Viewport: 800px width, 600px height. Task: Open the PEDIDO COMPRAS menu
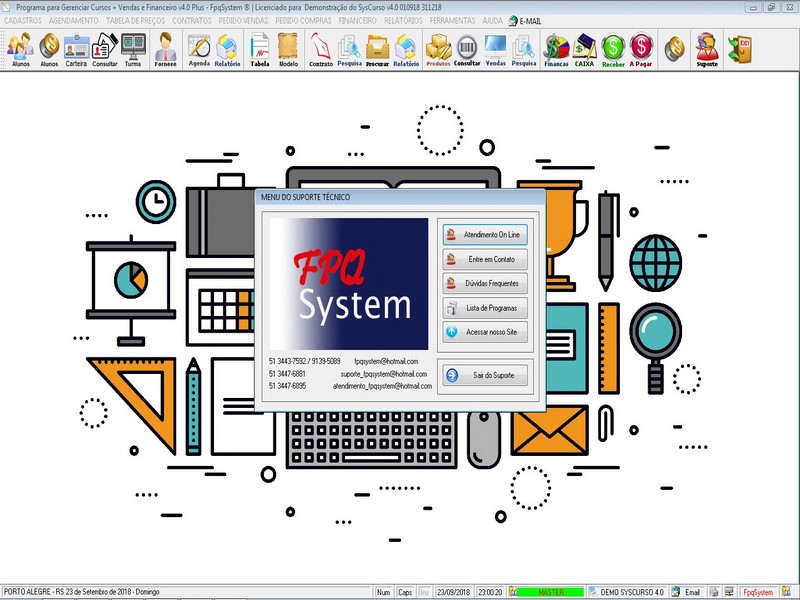click(x=304, y=20)
